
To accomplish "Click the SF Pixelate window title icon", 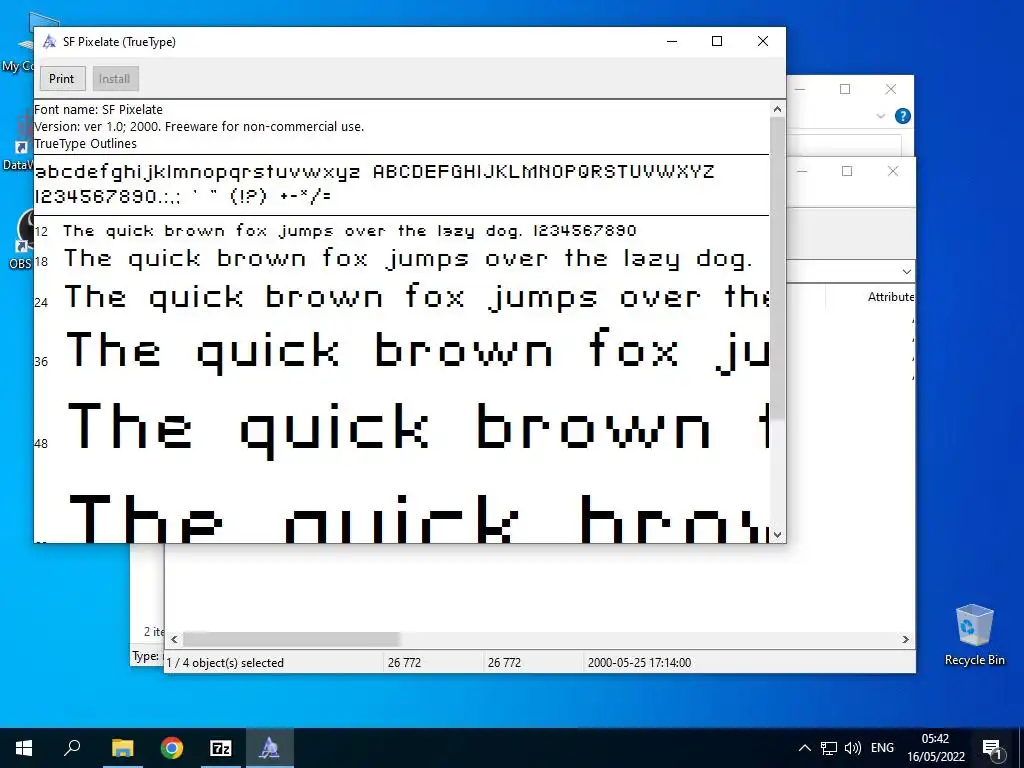I will (49, 42).
